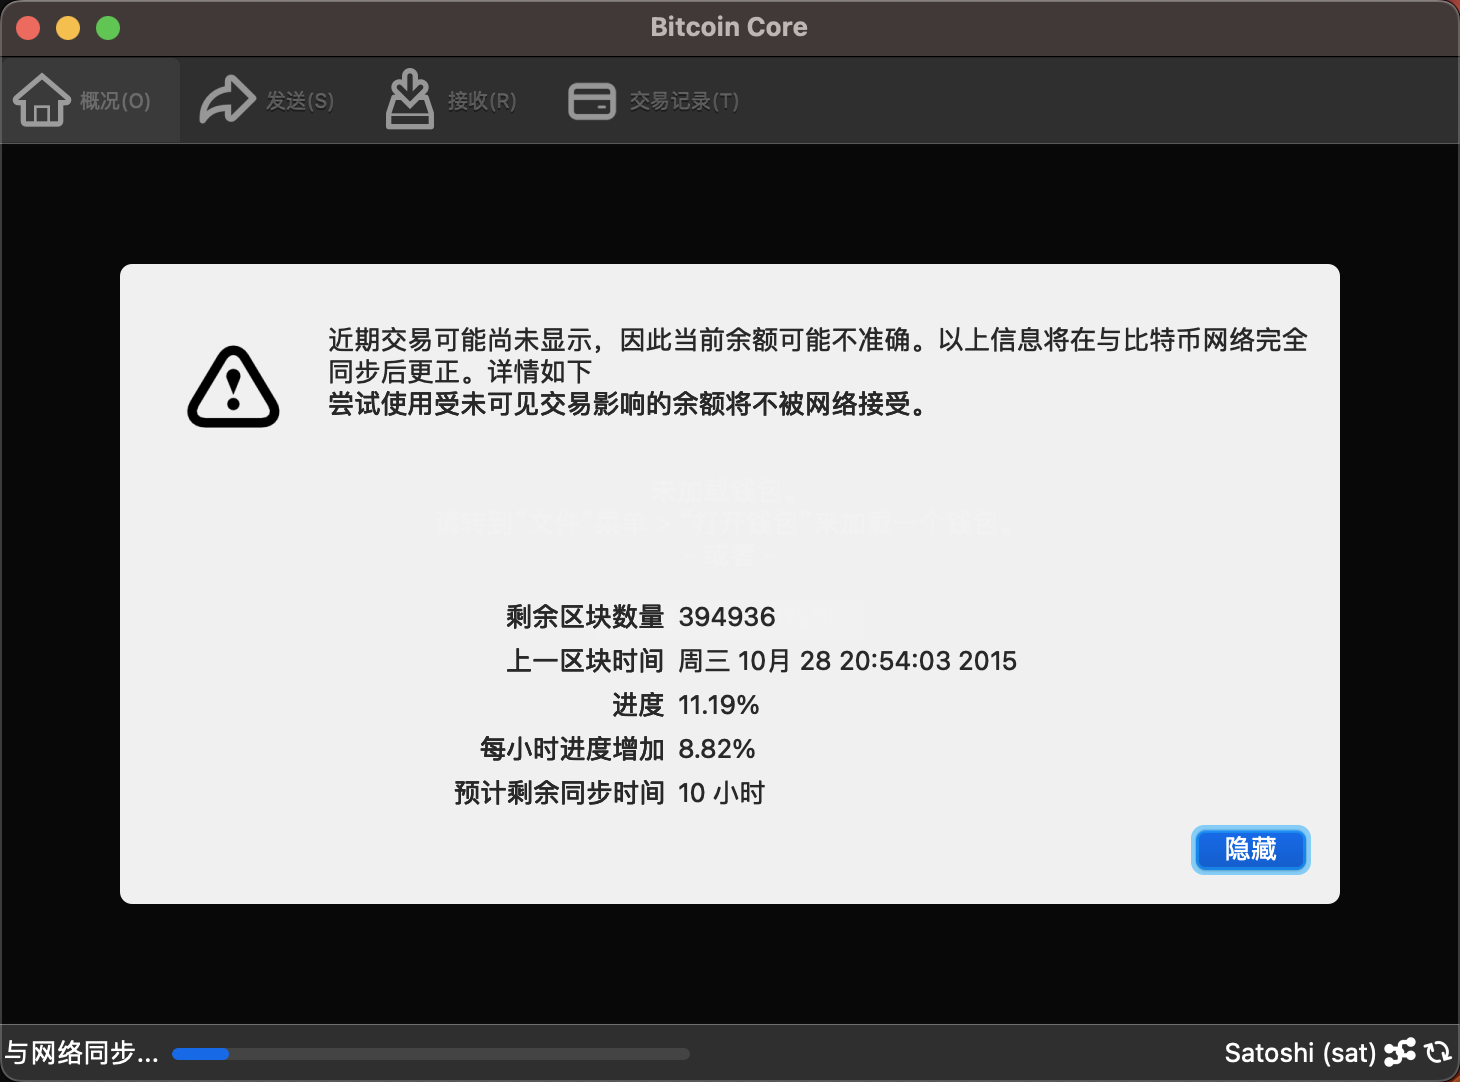Click the remaining blocks value 394936

727,617
